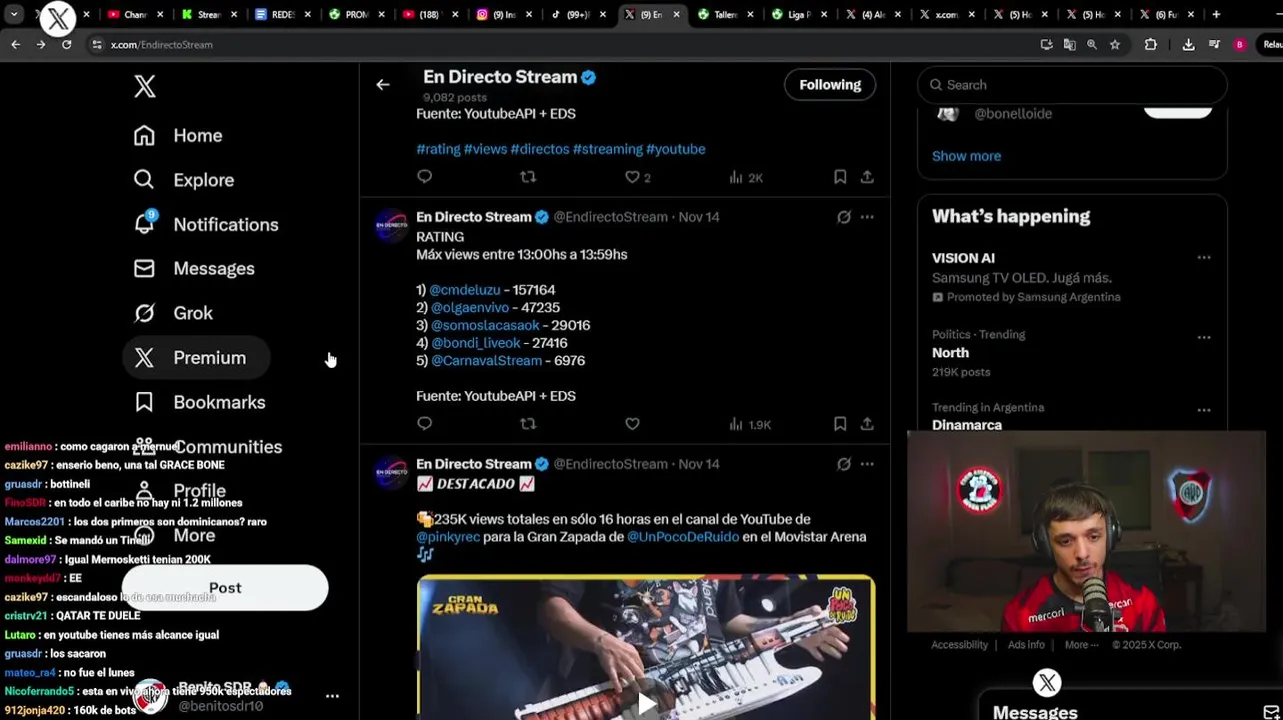
Task: Open the #streaming hashtag
Action: click(607, 149)
